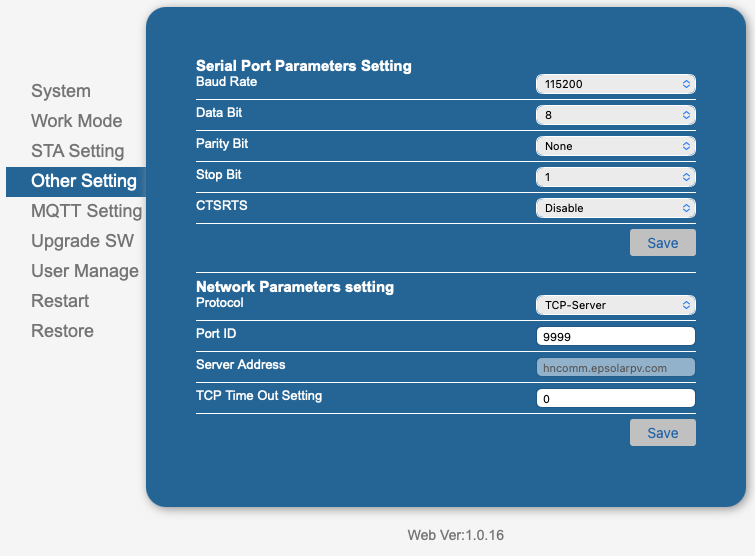
Task: Open the Baud Rate dropdown
Action: pyautogui.click(x=615, y=84)
